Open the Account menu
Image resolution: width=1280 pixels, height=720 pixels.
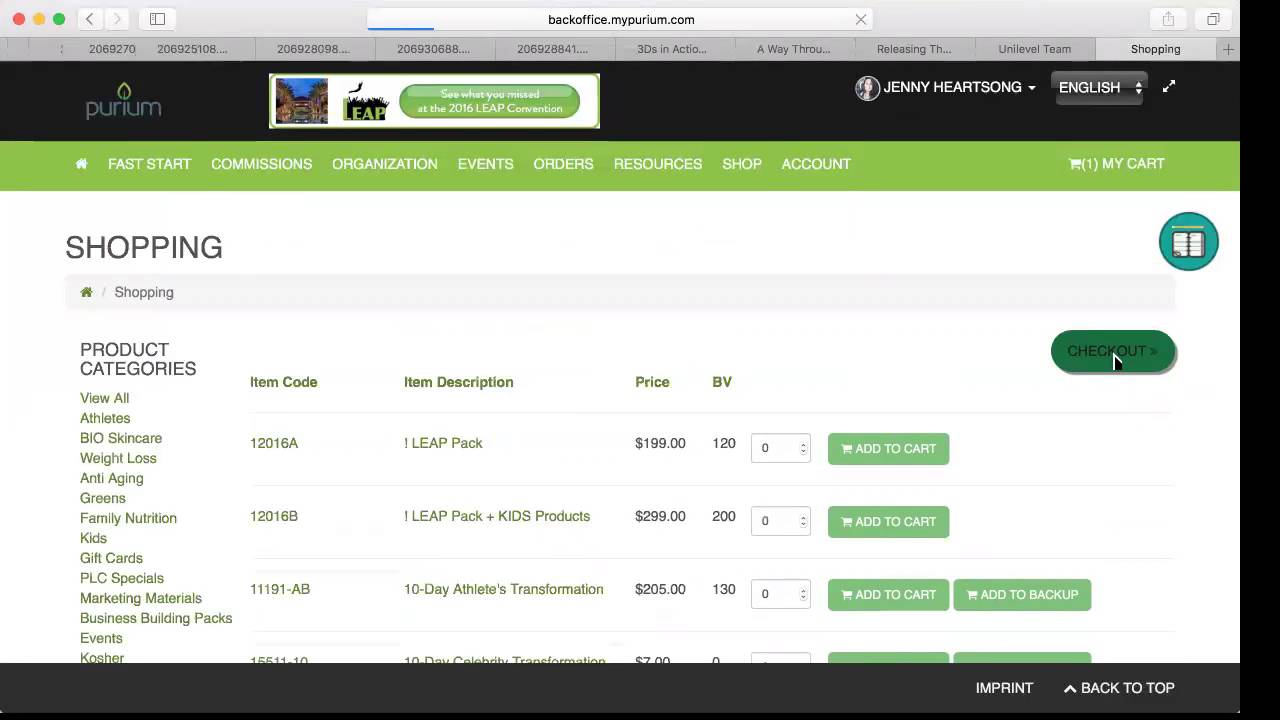tap(816, 164)
